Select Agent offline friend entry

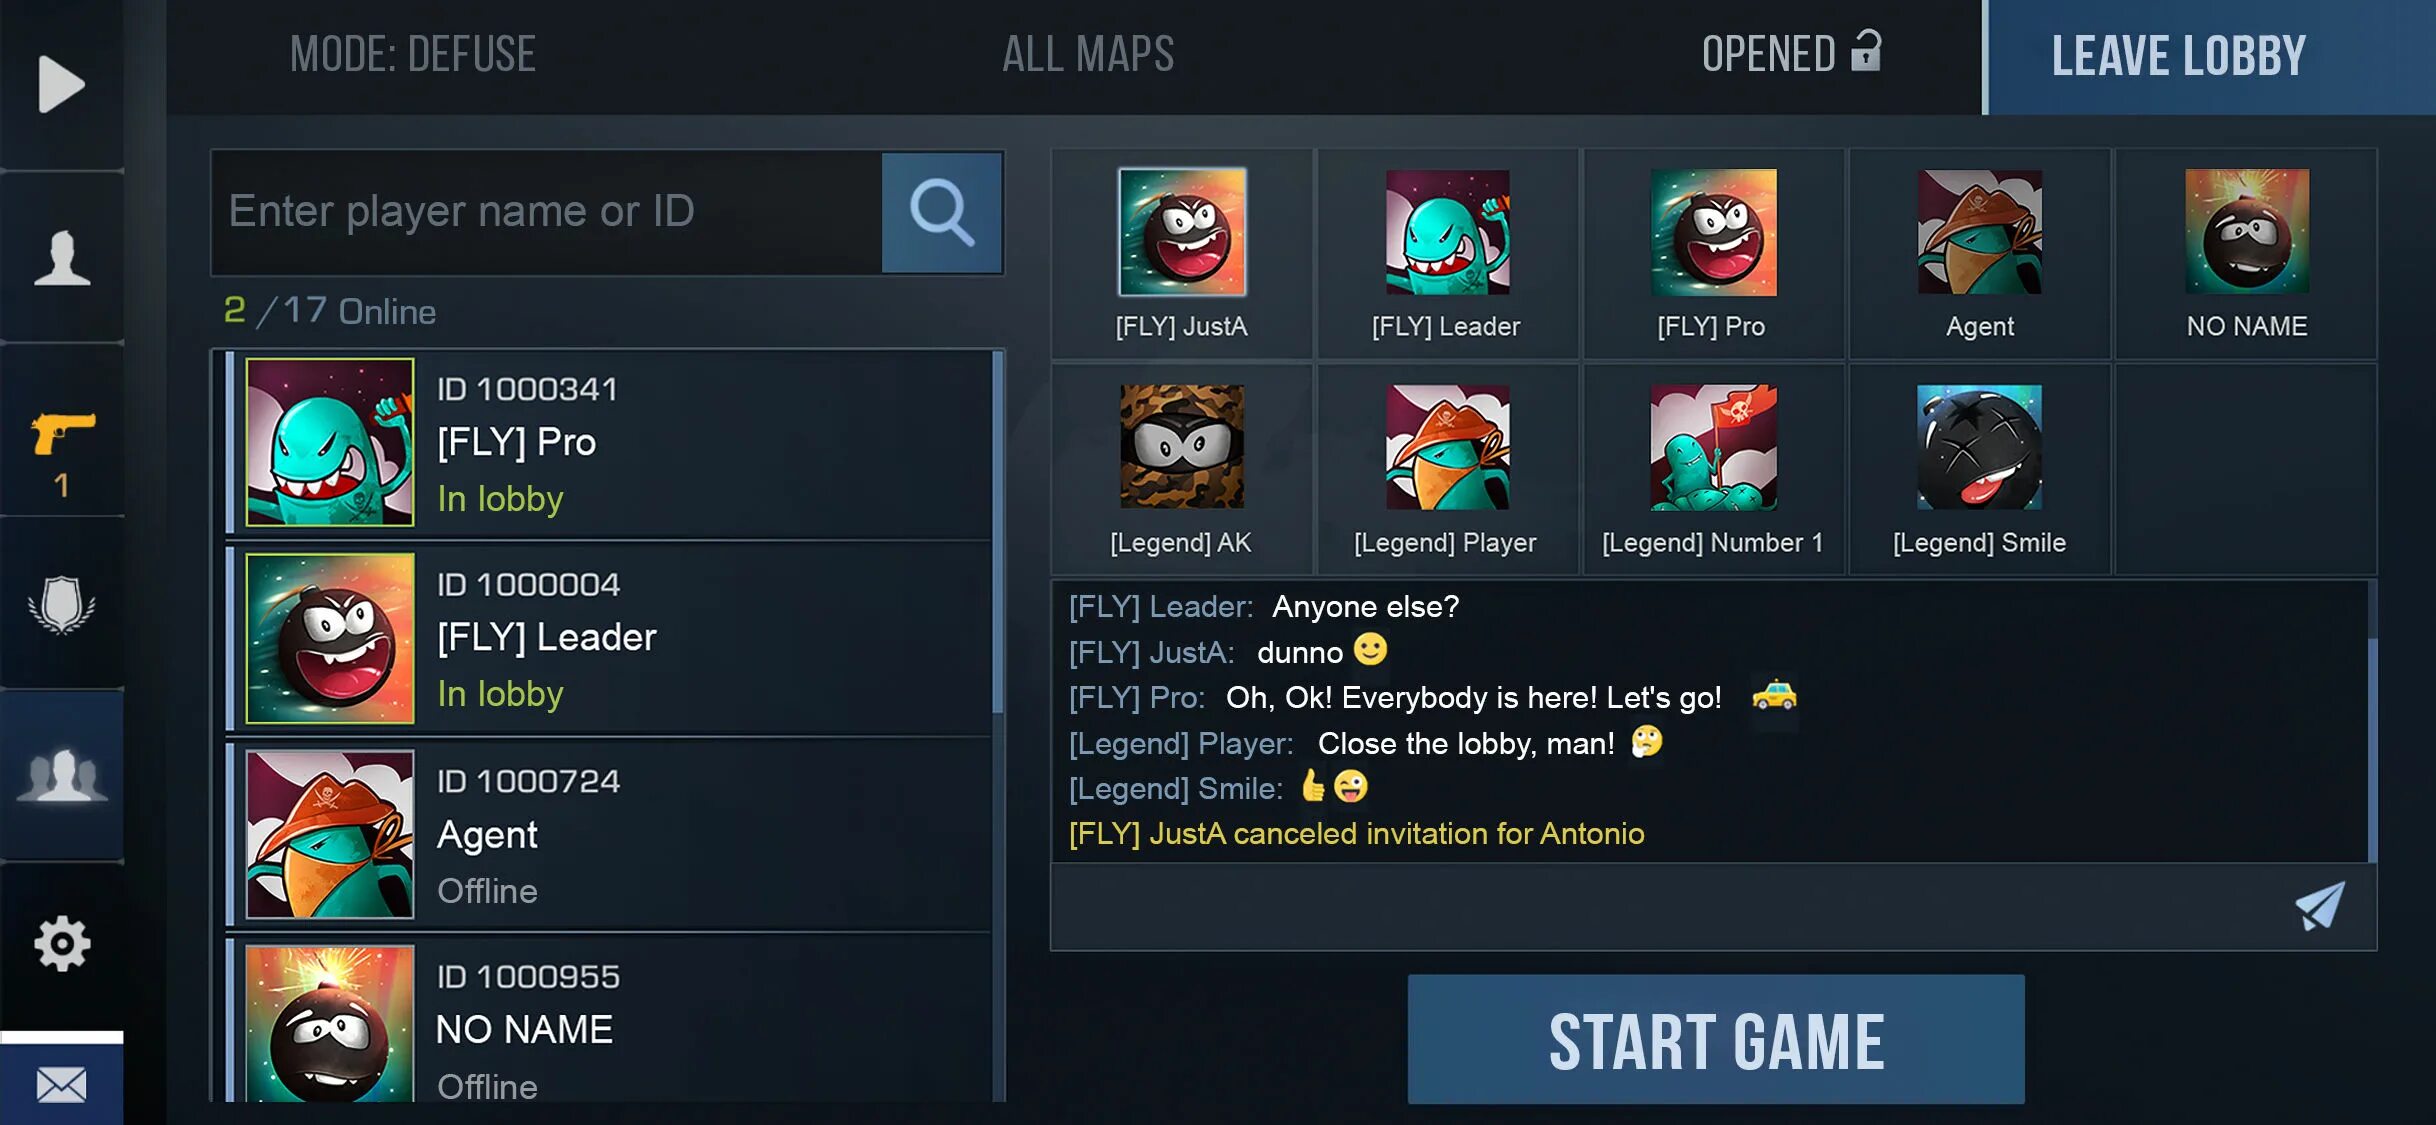point(609,835)
